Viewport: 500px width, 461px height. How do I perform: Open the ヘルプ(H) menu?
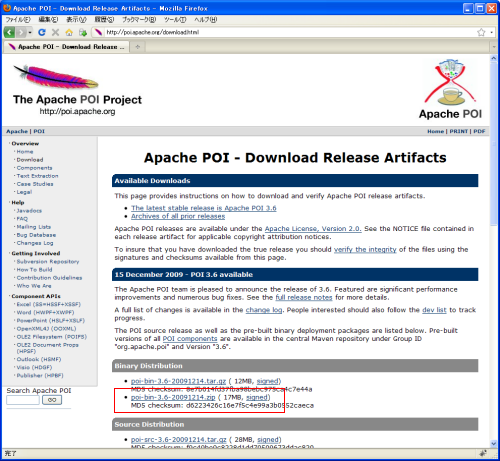point(205,20)
